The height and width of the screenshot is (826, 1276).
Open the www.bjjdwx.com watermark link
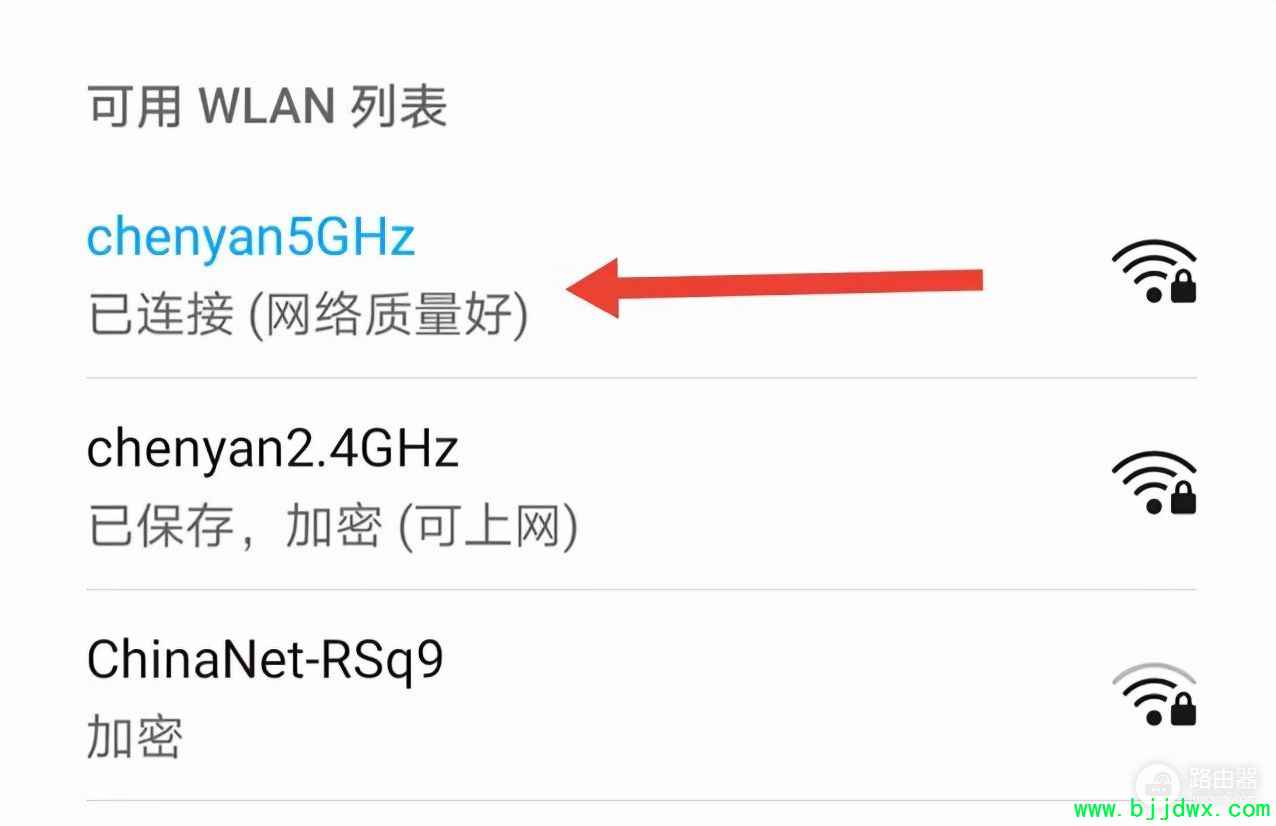pos(1171,810)
